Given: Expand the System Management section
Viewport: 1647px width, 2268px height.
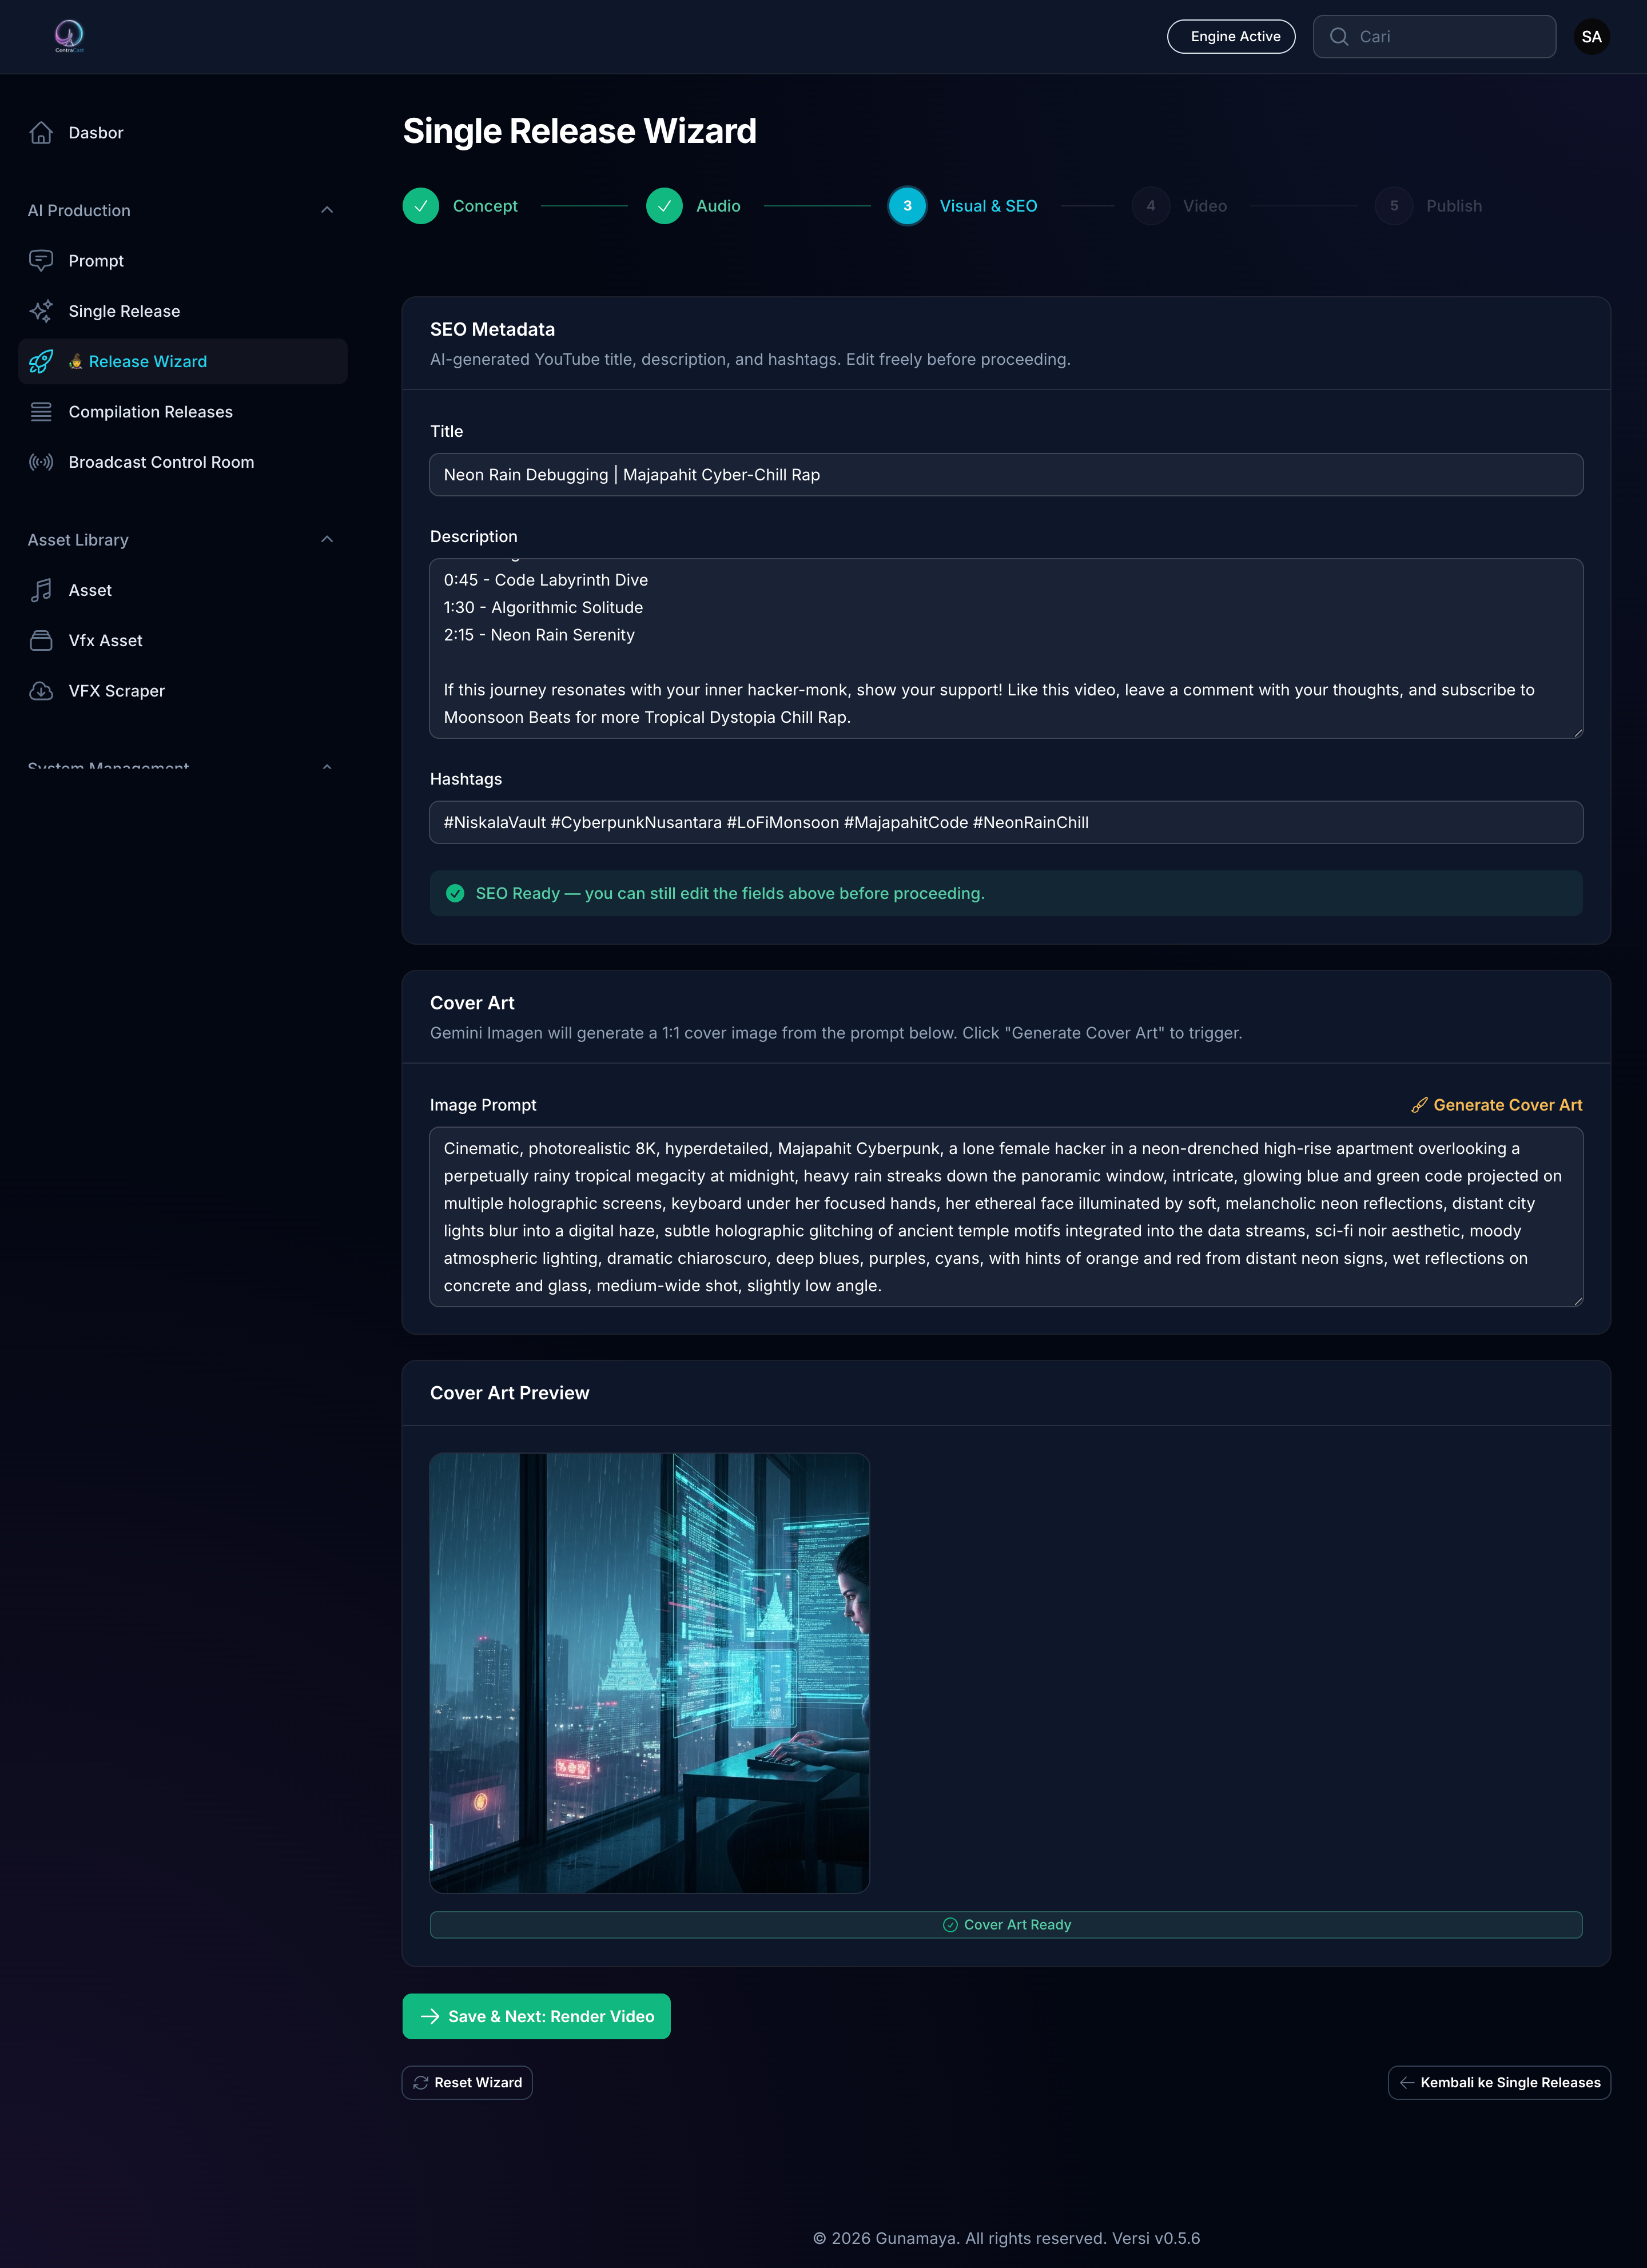Looking at the screenshot, I should point(327,766).
